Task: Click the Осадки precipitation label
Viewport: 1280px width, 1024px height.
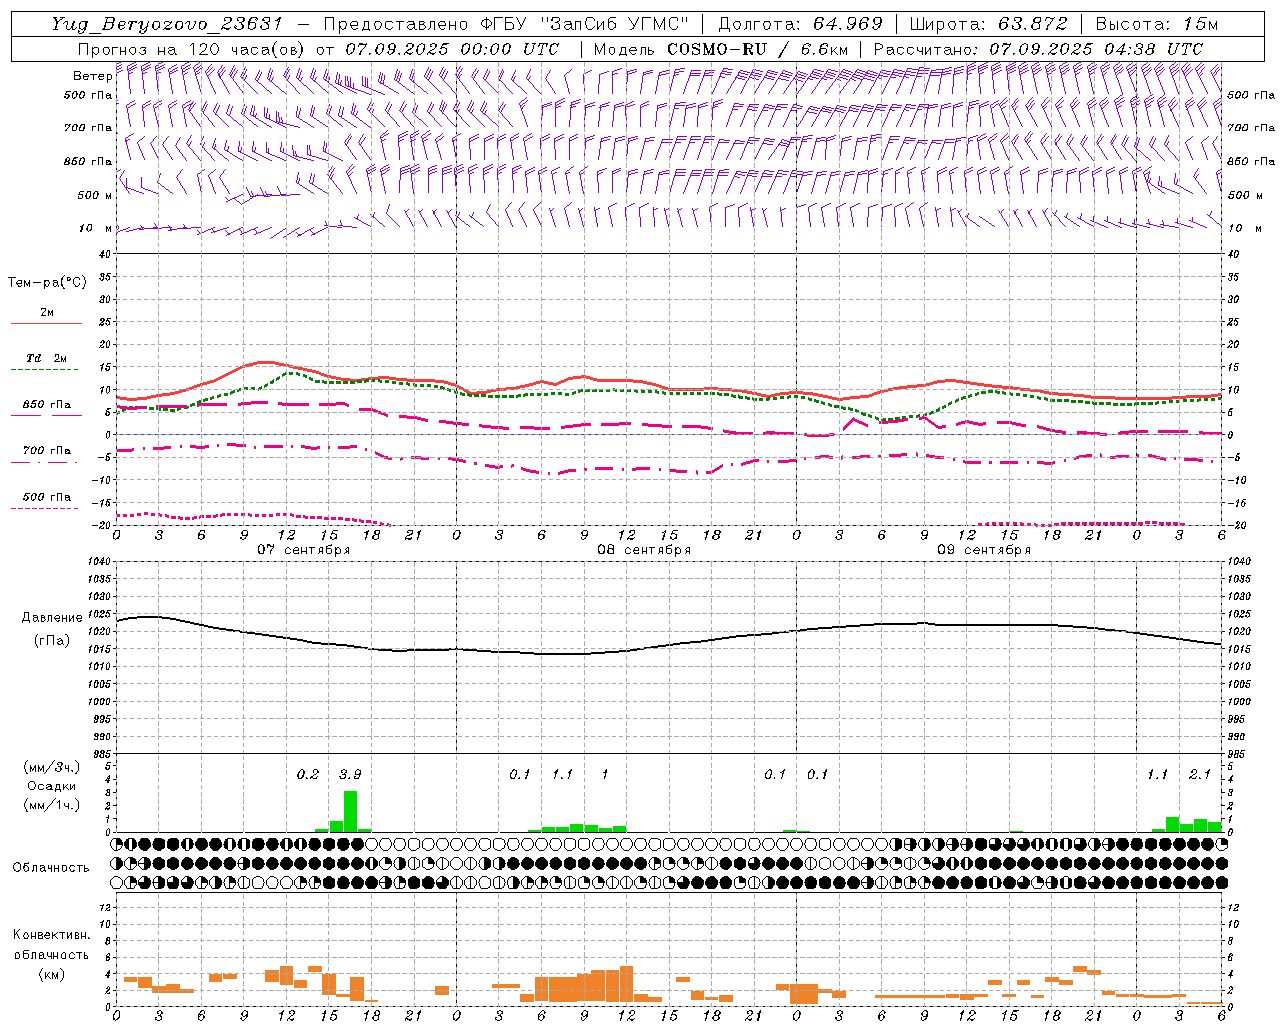Action: [x=51, y=786]
